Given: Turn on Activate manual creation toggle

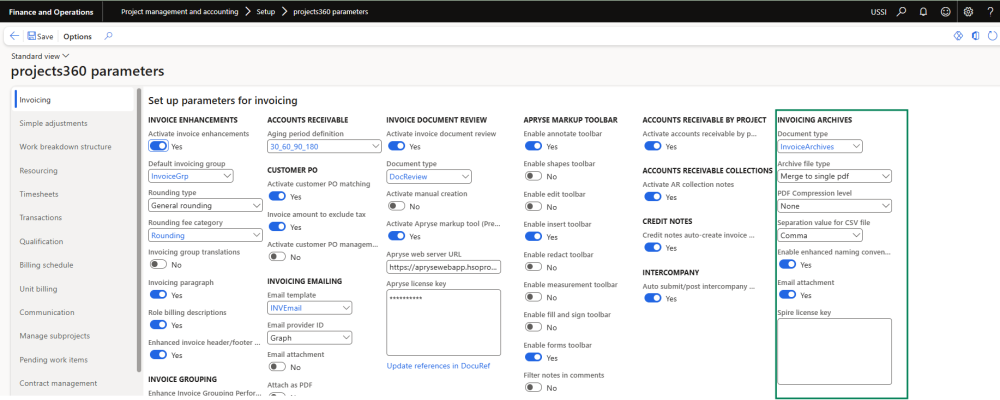Looking at the screenshot, I should [396, 206].
